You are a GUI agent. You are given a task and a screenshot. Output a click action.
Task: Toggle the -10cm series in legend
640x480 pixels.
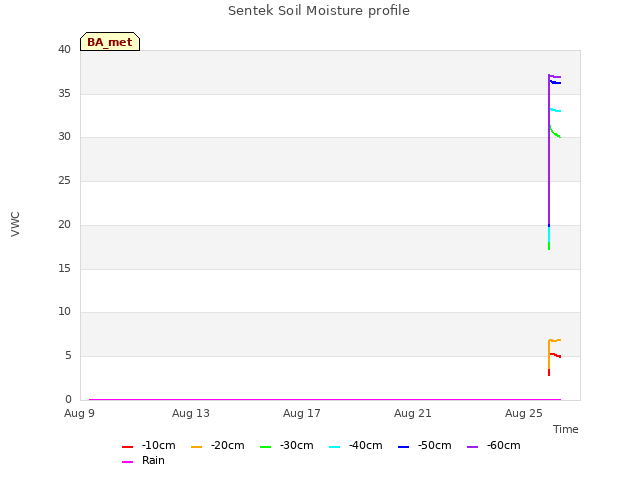pyautogui.click(x=149, y=446)
